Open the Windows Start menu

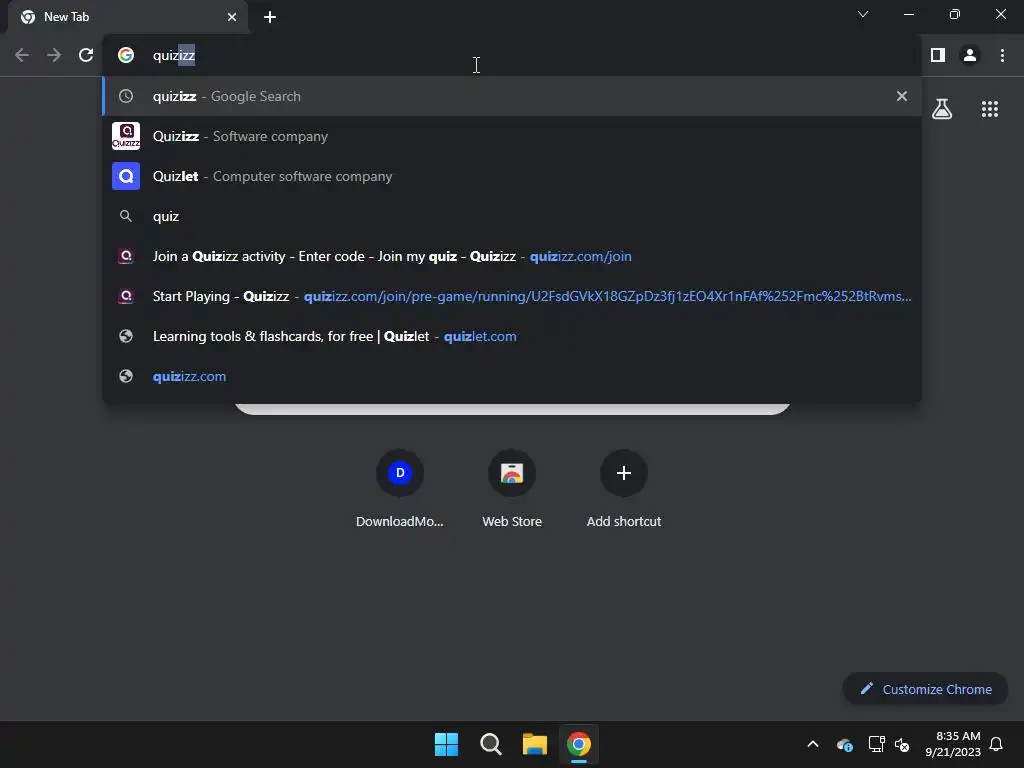(x=447, y=744)
